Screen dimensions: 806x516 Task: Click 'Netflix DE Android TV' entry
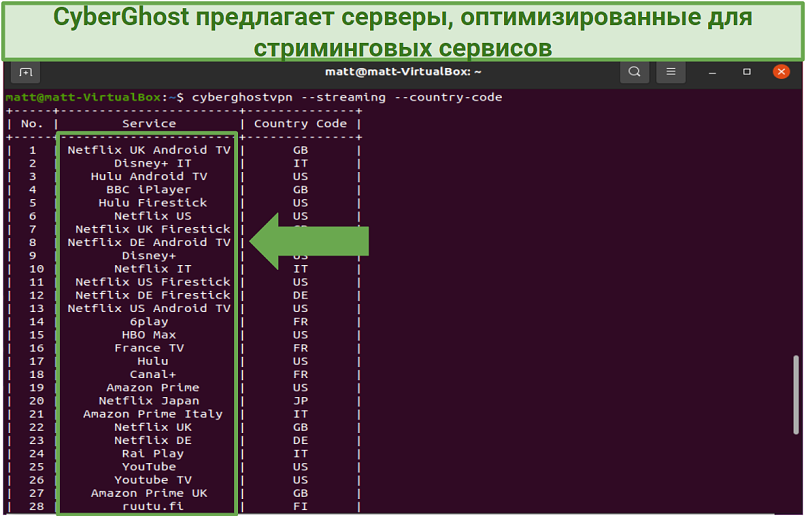[x=149, y=242]
